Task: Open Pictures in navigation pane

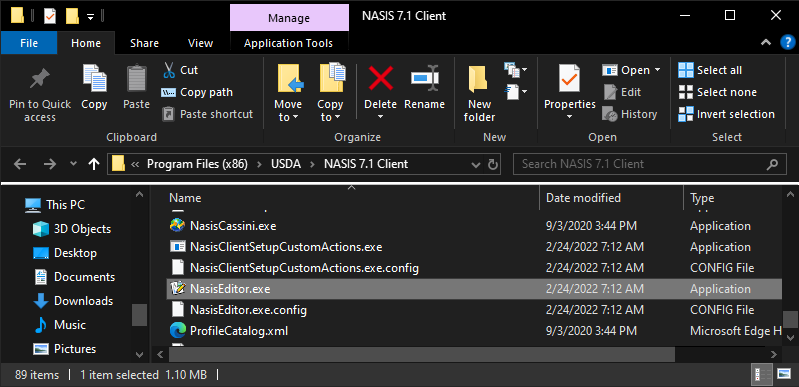Action: tap(64, 349)
